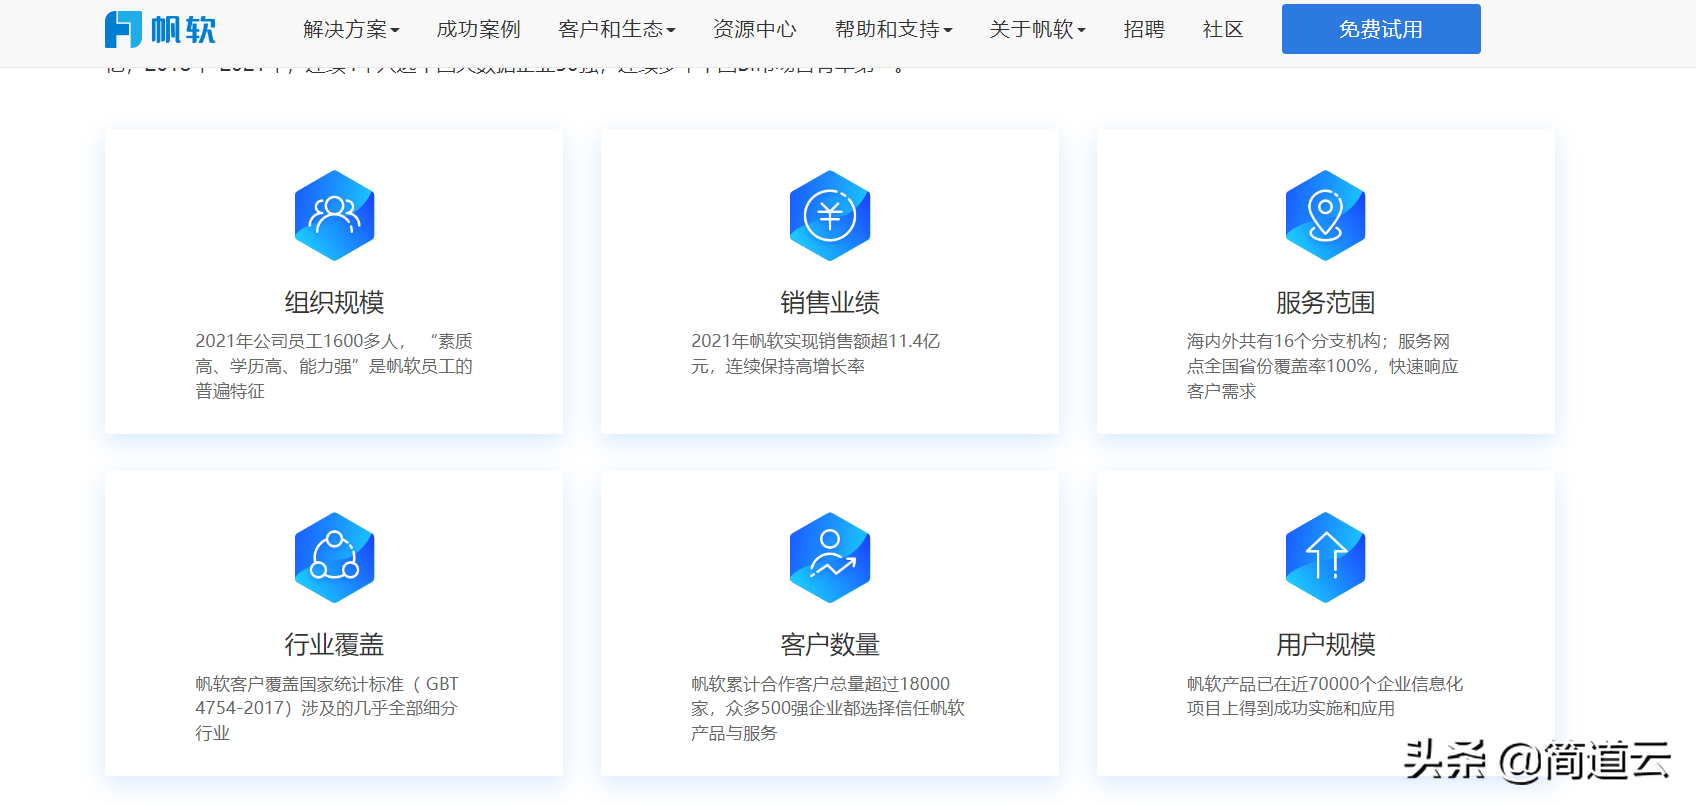Click the 免费试用 button
Viewport: 1696px width, 806px height.
click(x=1381, y=29)
